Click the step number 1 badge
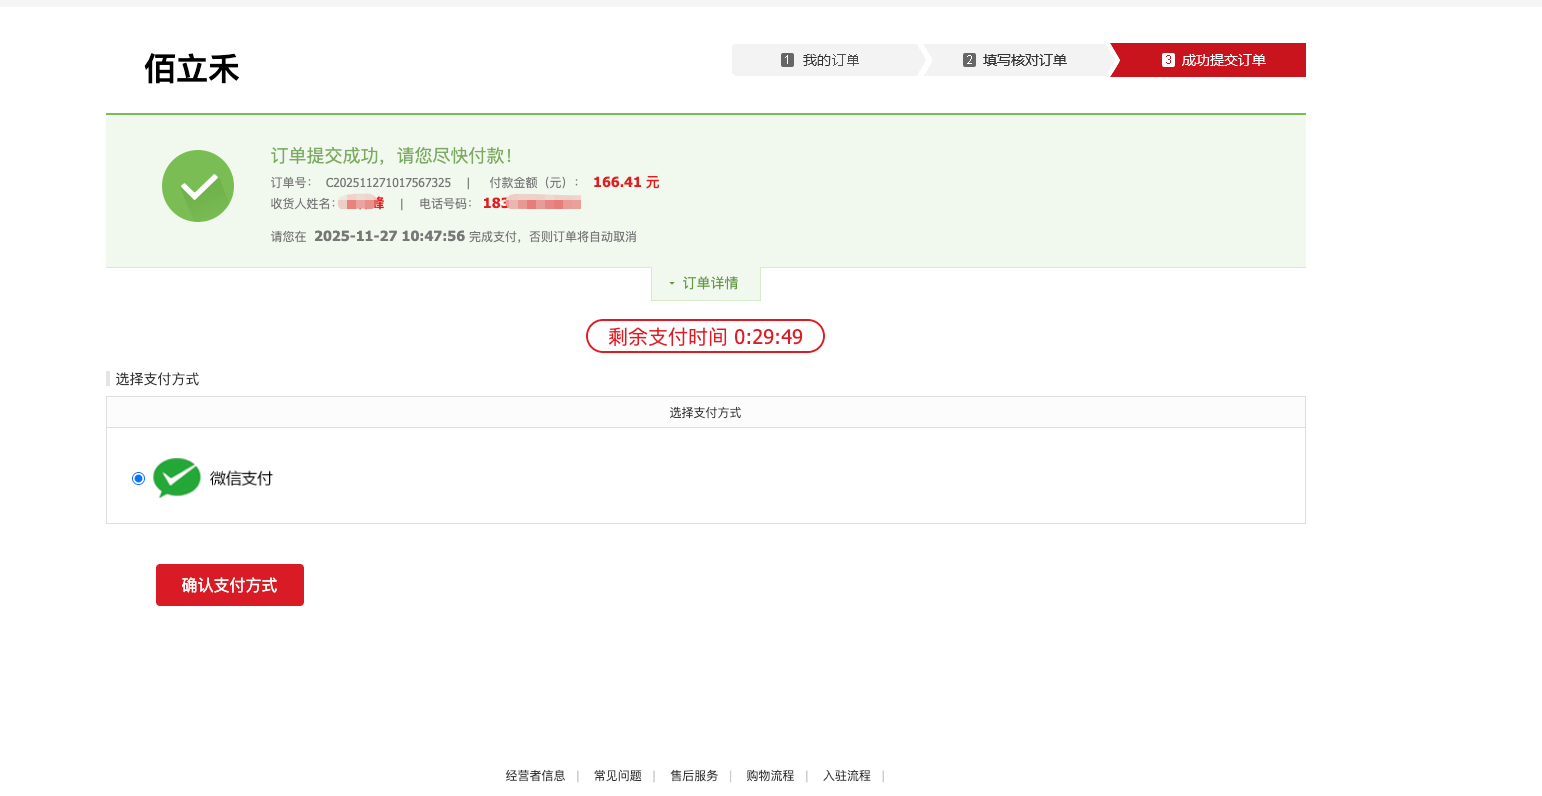This screenshot has width=1542, height=796. 787,60
